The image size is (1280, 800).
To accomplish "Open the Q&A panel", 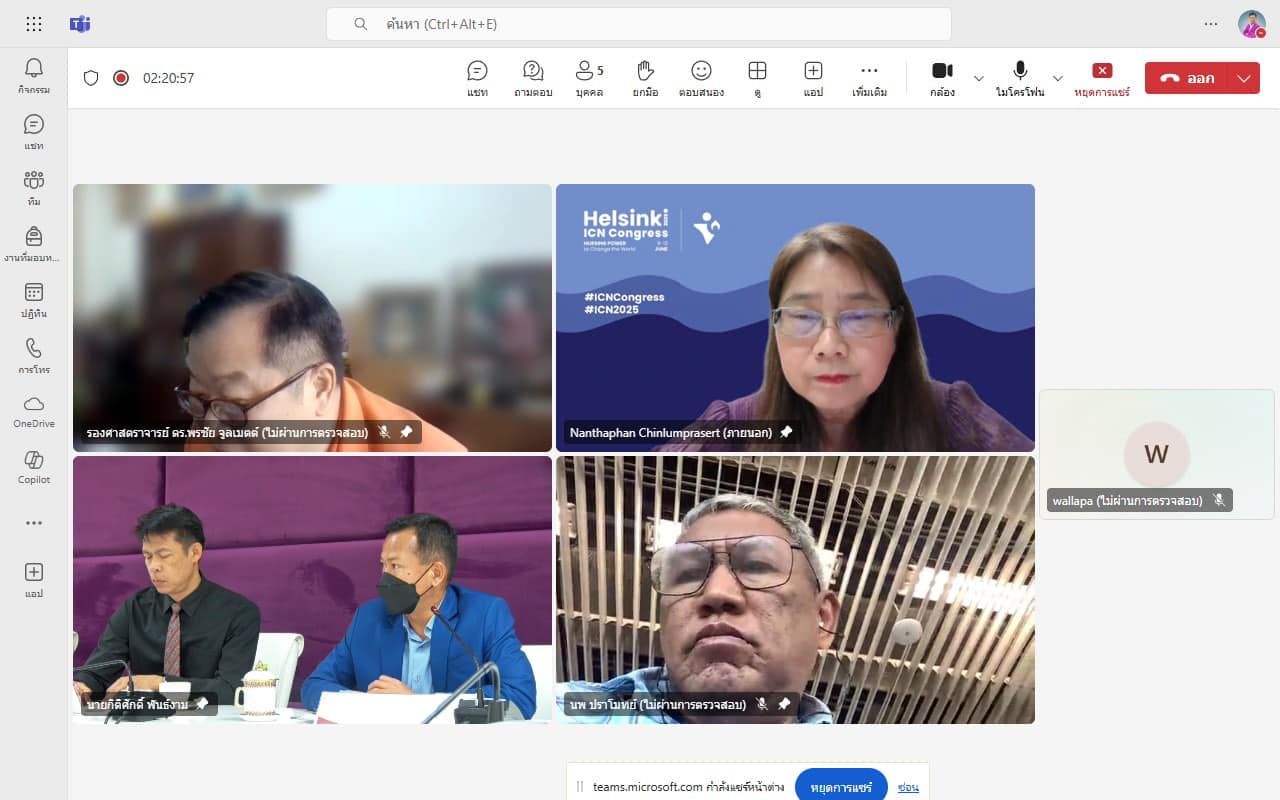I will click(533, 78).
